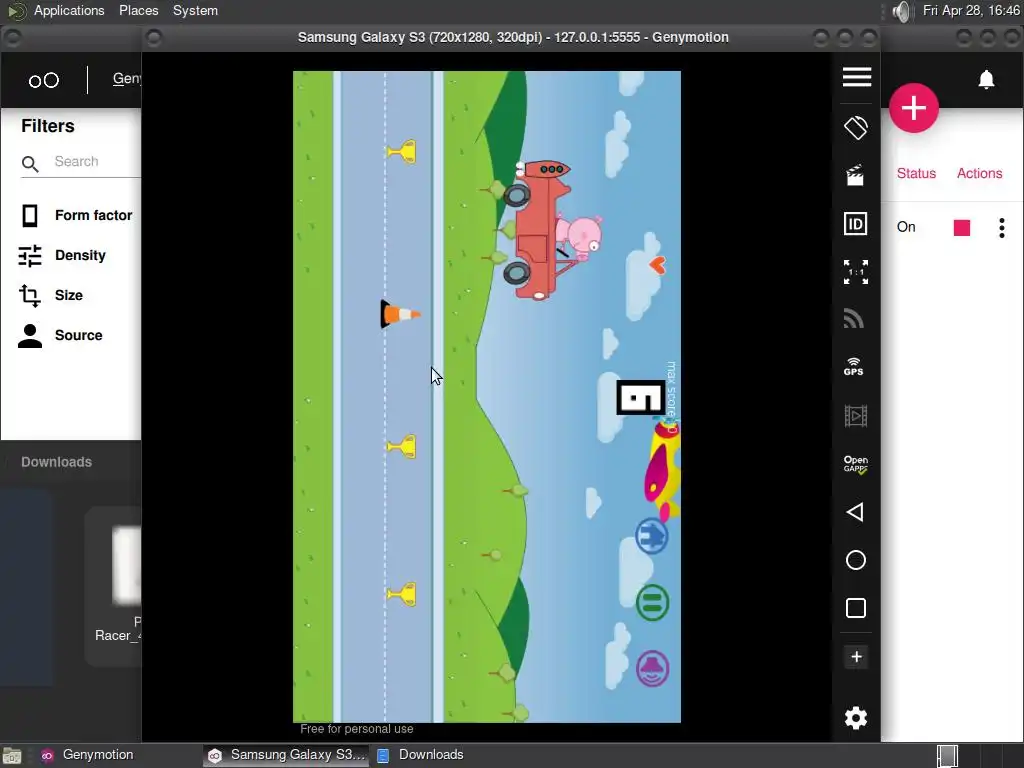This screenshot has width=1024, height=768.
Task: Sort by the Status column header
Action: 916,173
